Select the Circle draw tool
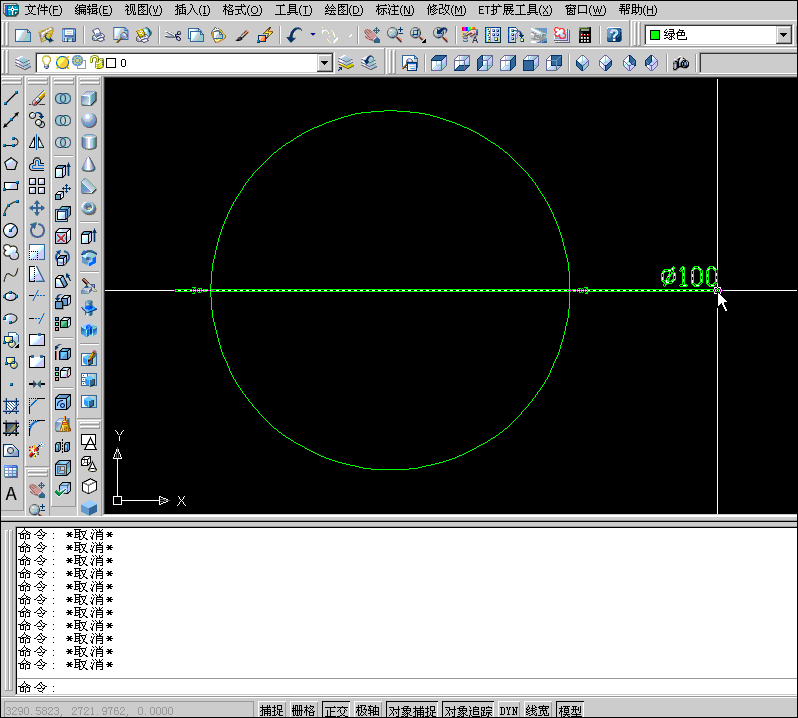Image resolution: width=798 pixels, height=718 pixels. tap(11, 231)
